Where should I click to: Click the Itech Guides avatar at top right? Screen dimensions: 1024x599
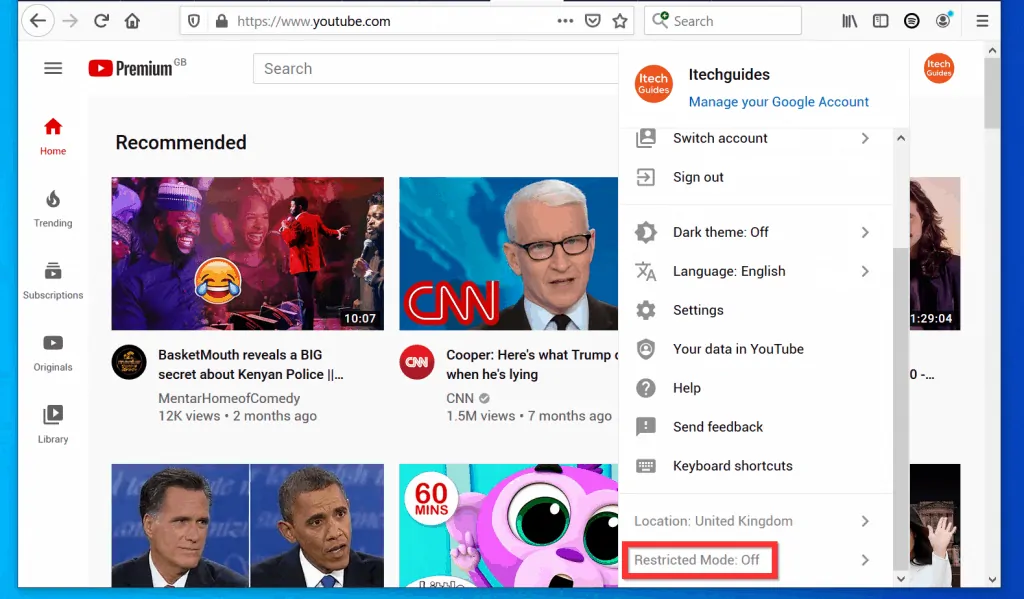click(938, 68)
